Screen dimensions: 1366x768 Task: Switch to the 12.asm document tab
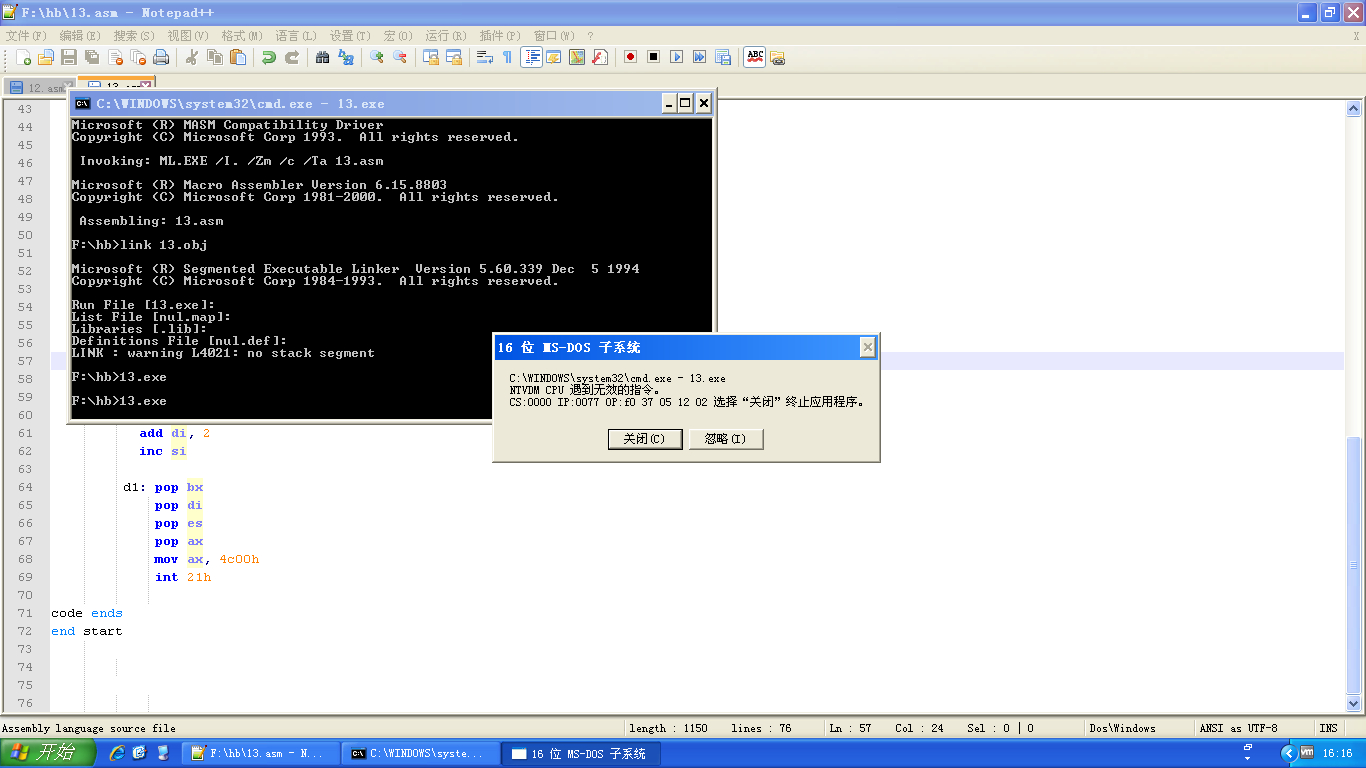40,88
